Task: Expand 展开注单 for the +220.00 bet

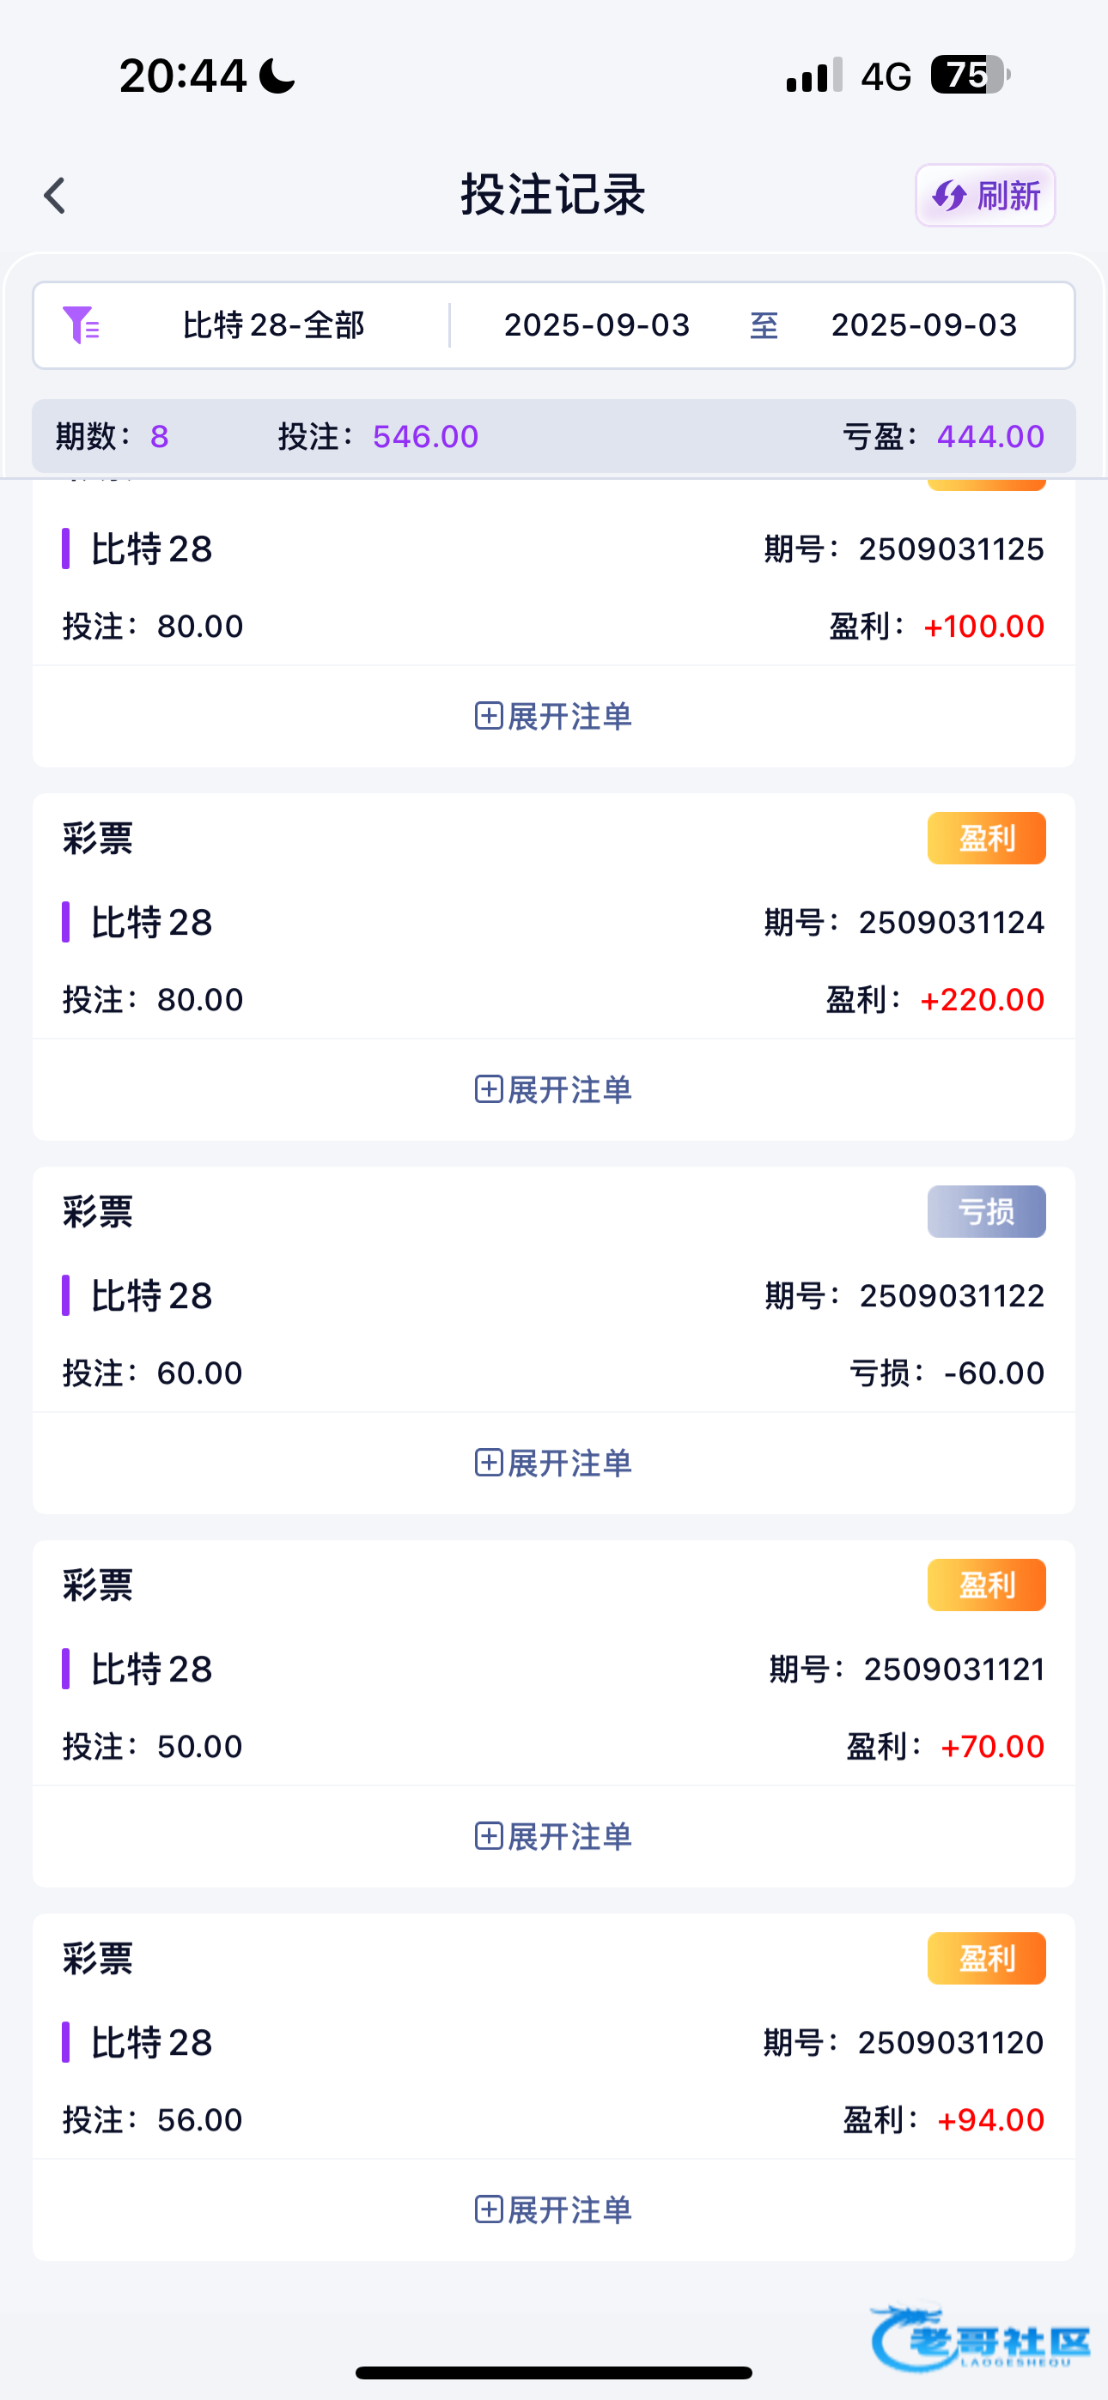Action: click(568, 1089)
